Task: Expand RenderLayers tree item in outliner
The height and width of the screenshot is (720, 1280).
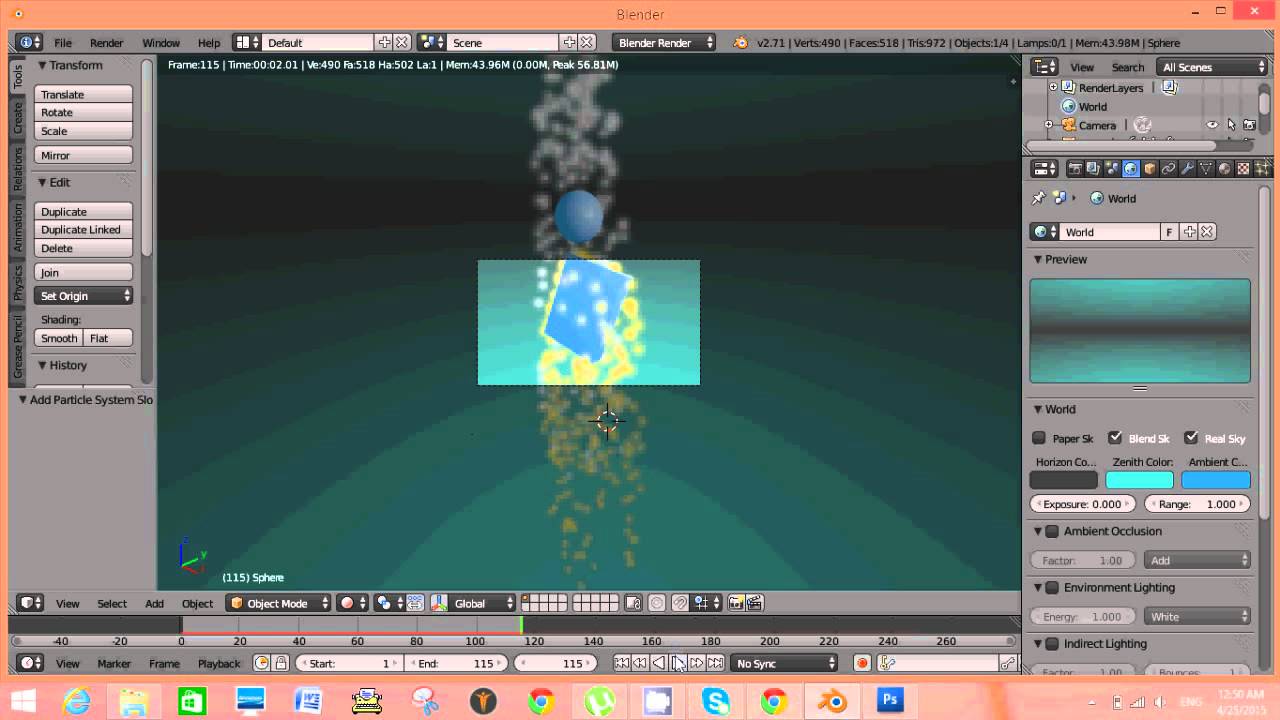Action: pyautogui.click(x=1052, y=87)
